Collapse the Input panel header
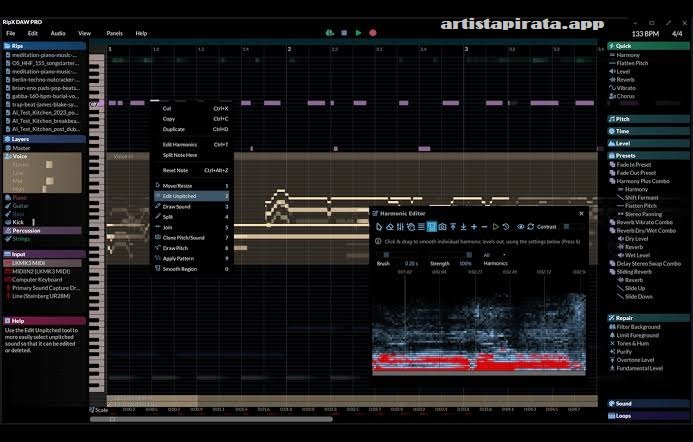Viewport: 693px width, 442px height. coord(44,254)
